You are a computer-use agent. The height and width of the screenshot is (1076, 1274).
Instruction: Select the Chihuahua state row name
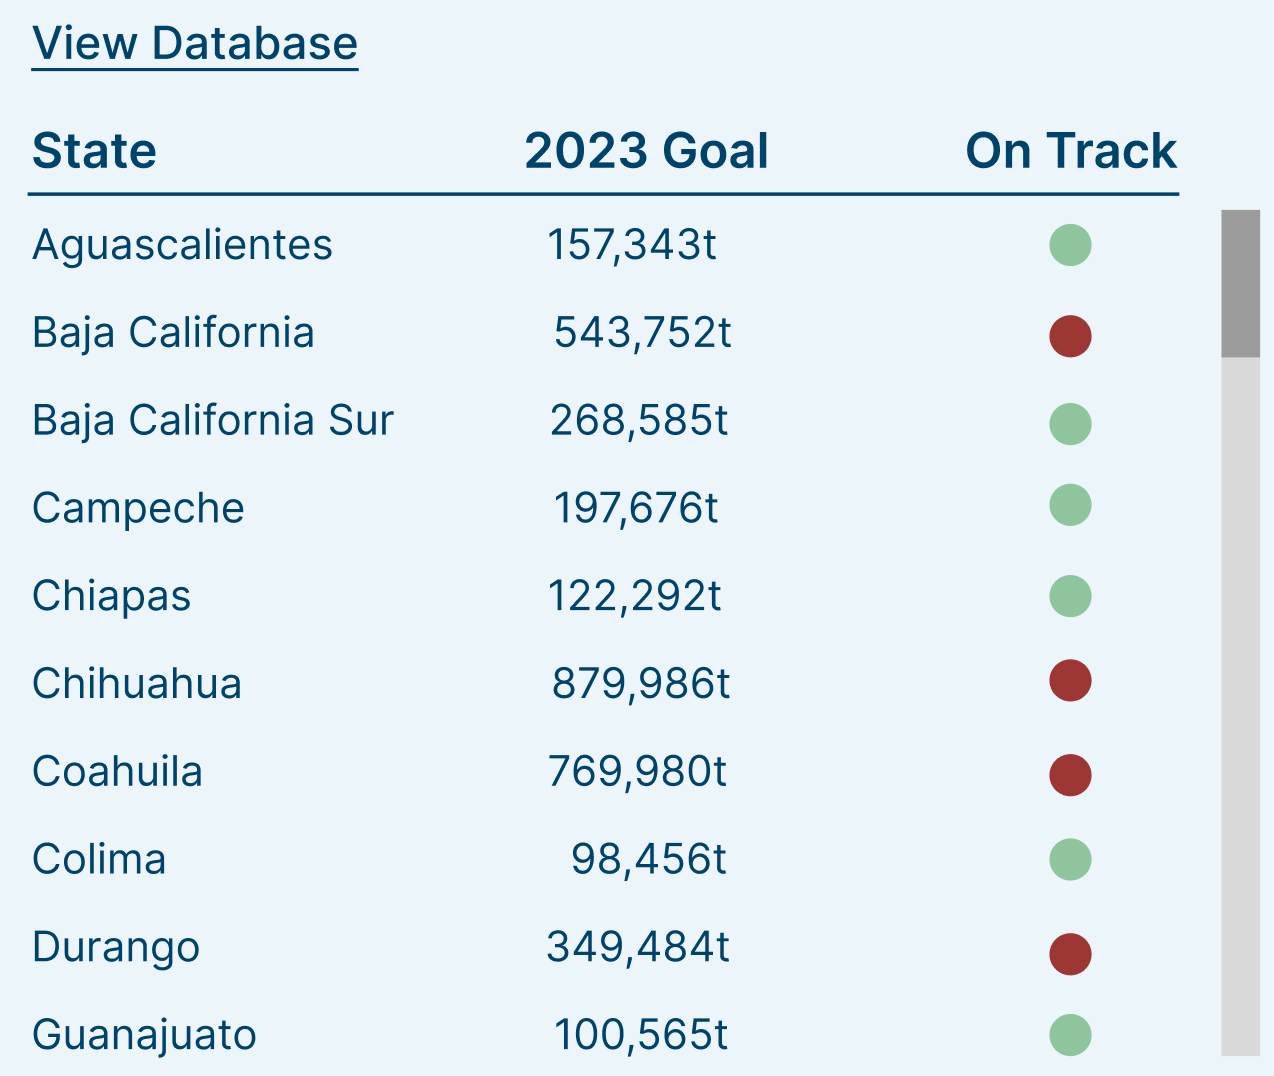pos(137,684)
